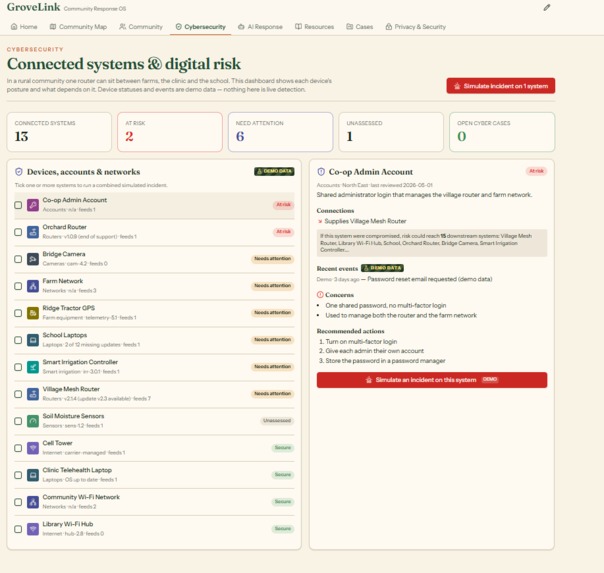Tick the Village Mesh Router checkbox
Viewport: 604px width, 573px height.
[x=18, y=394]
